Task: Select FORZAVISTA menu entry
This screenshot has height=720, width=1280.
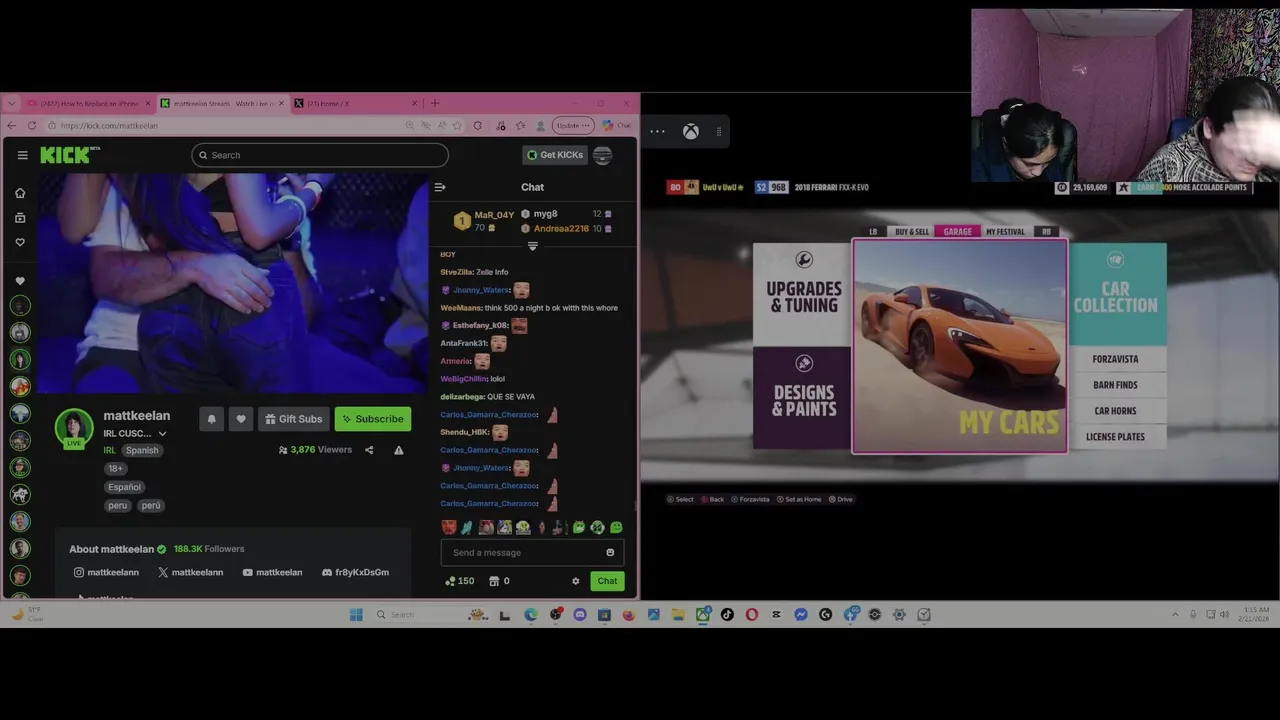Action: [x=1116, y=359]
